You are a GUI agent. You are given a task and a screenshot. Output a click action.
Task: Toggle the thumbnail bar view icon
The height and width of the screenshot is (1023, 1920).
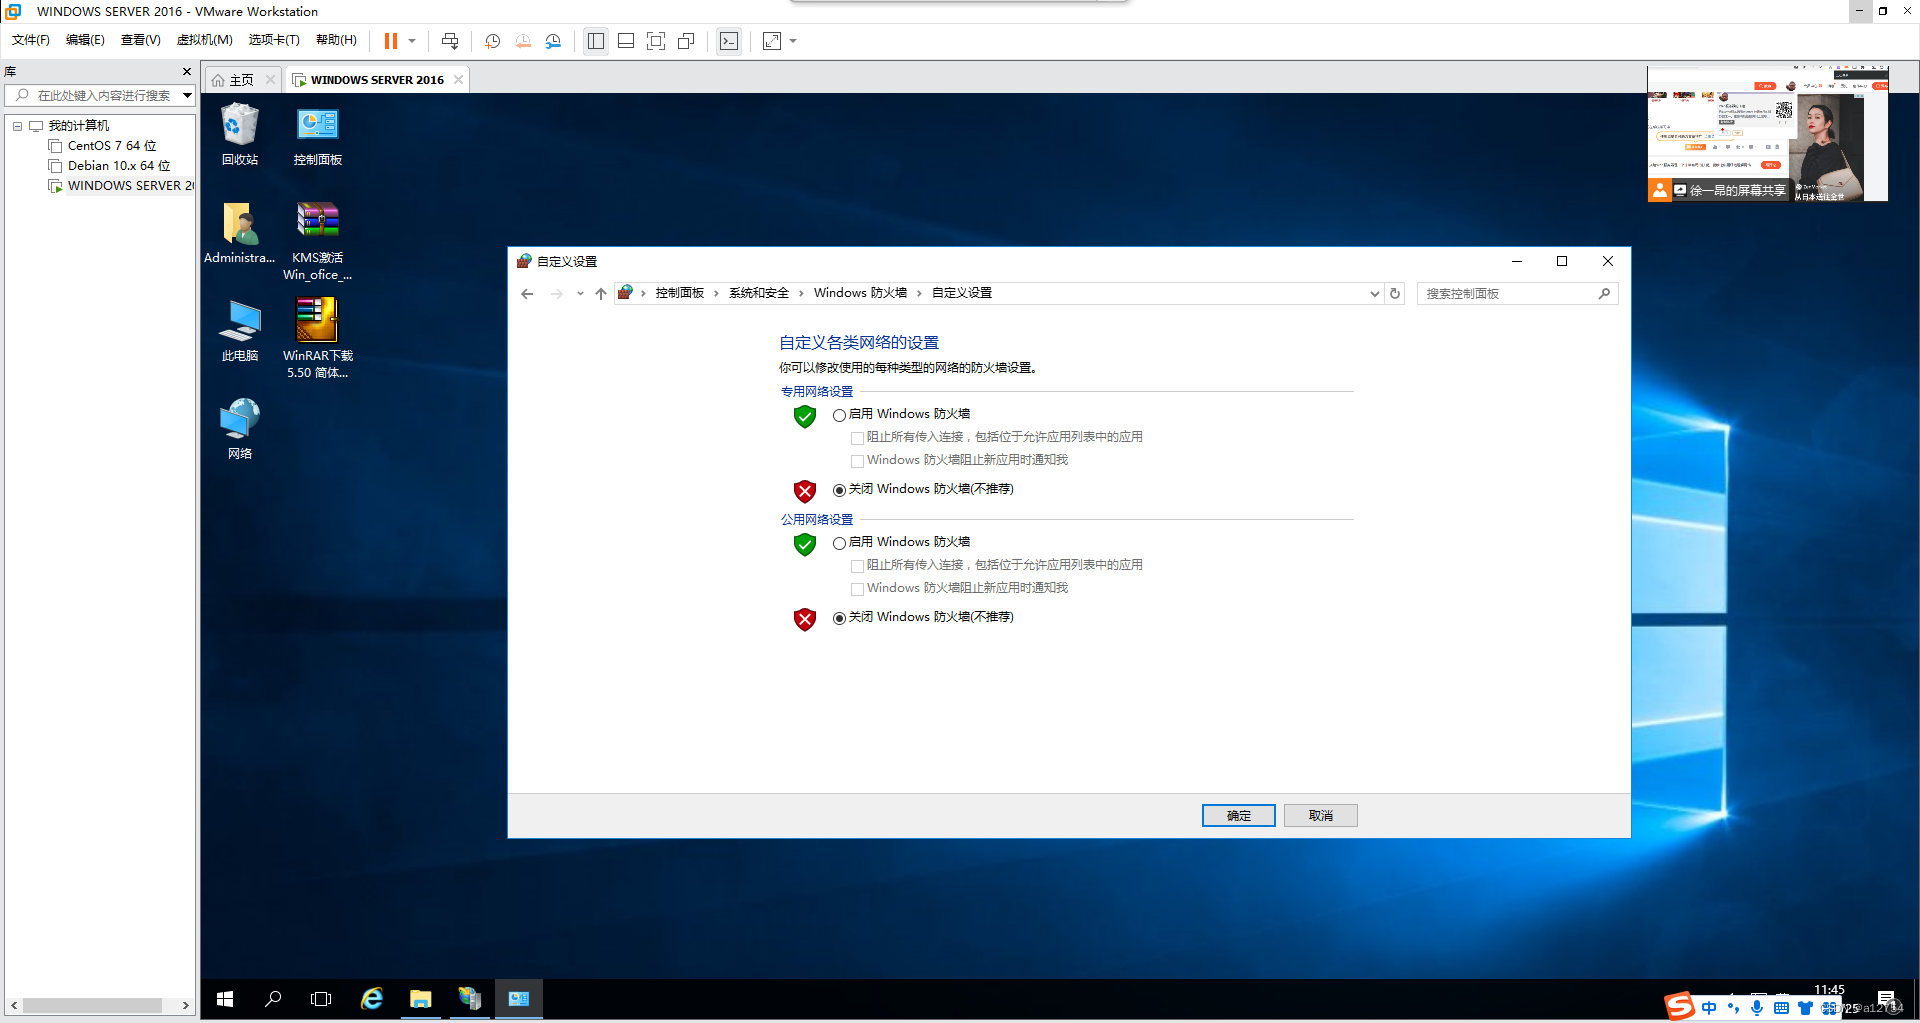[x=626, y=41]
